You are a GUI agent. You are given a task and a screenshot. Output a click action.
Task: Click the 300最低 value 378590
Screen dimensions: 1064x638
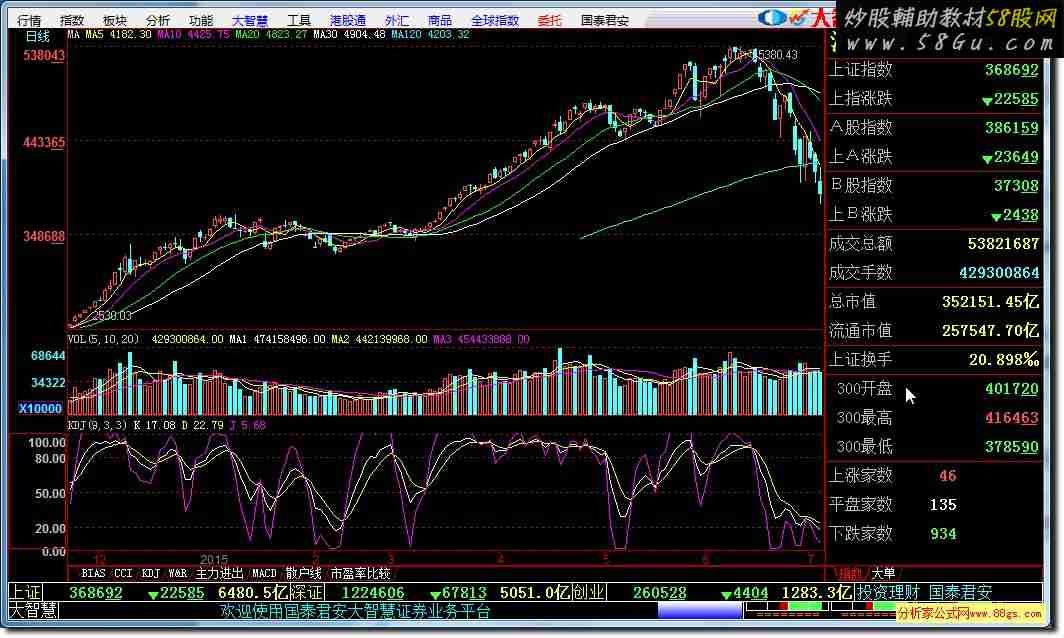1011,447
